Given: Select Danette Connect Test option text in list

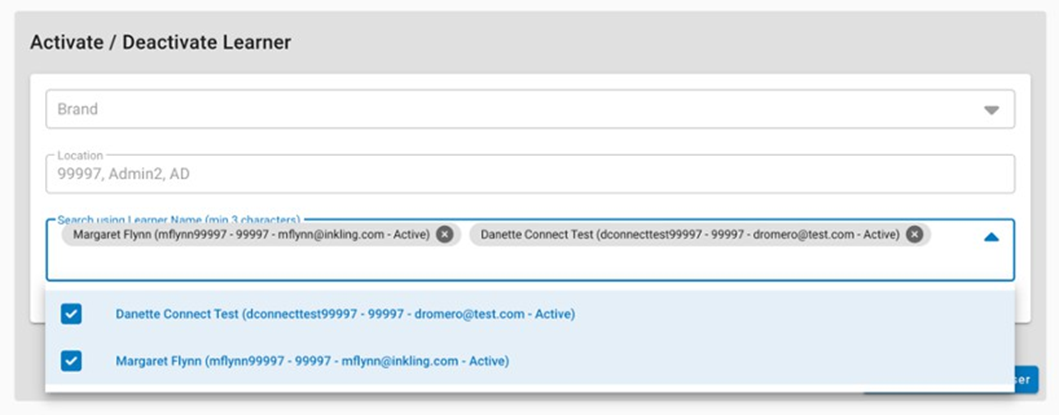Looking at the screenshot, I should 344,314.
